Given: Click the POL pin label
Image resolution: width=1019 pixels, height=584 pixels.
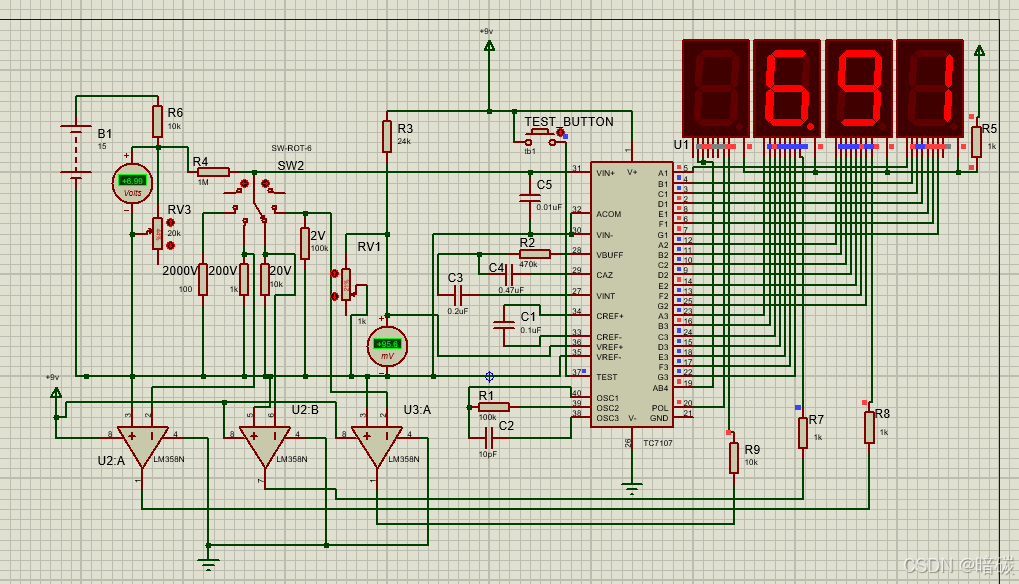Looking at the screenshot, I should [660, 408].
